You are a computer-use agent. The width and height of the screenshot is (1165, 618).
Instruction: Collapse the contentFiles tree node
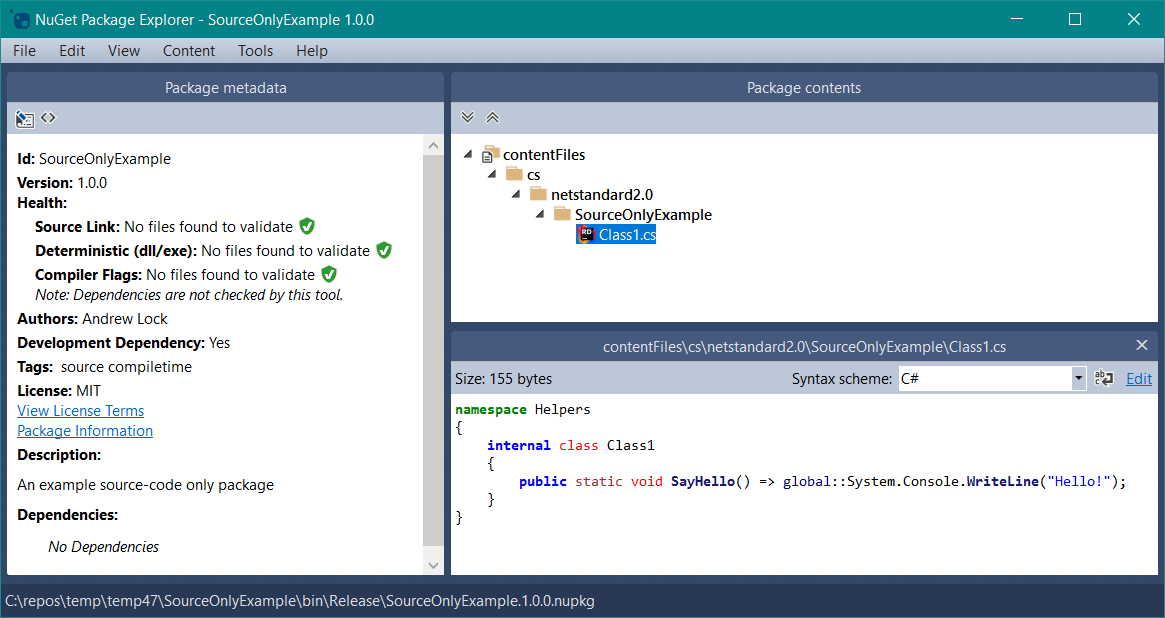467,154
